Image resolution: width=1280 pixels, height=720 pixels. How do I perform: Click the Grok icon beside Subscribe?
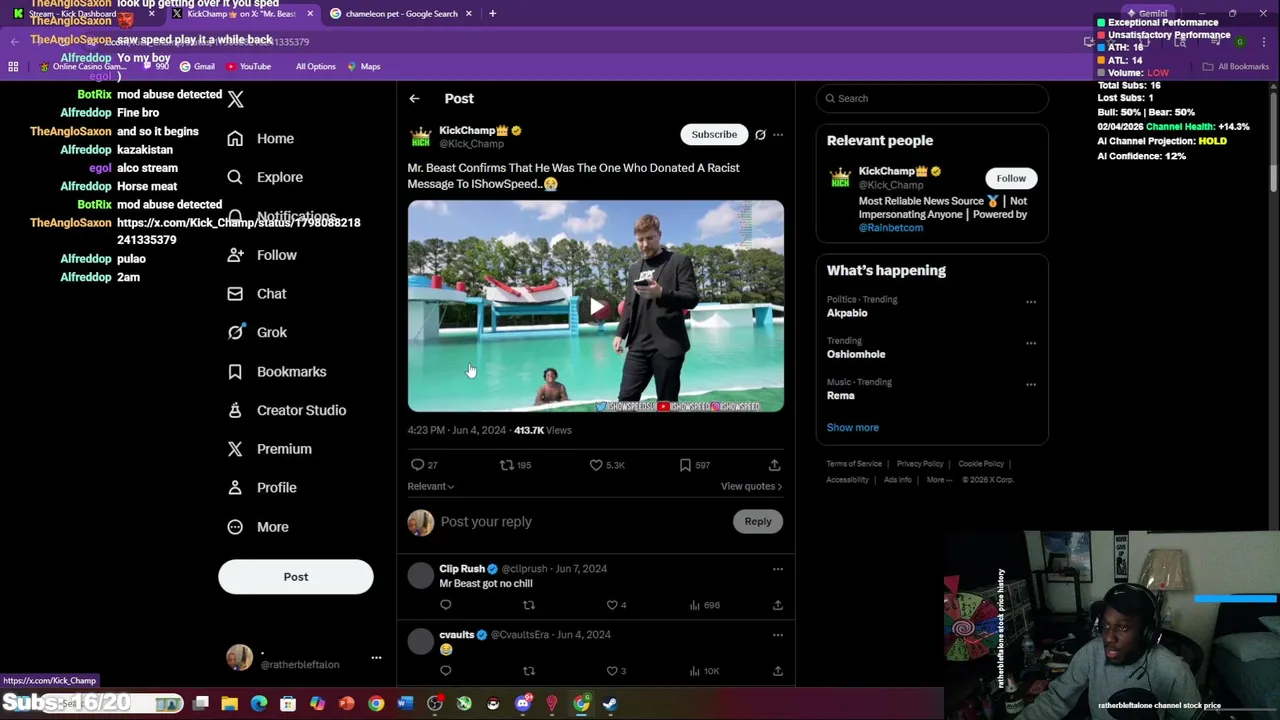(x=760, y=134)
